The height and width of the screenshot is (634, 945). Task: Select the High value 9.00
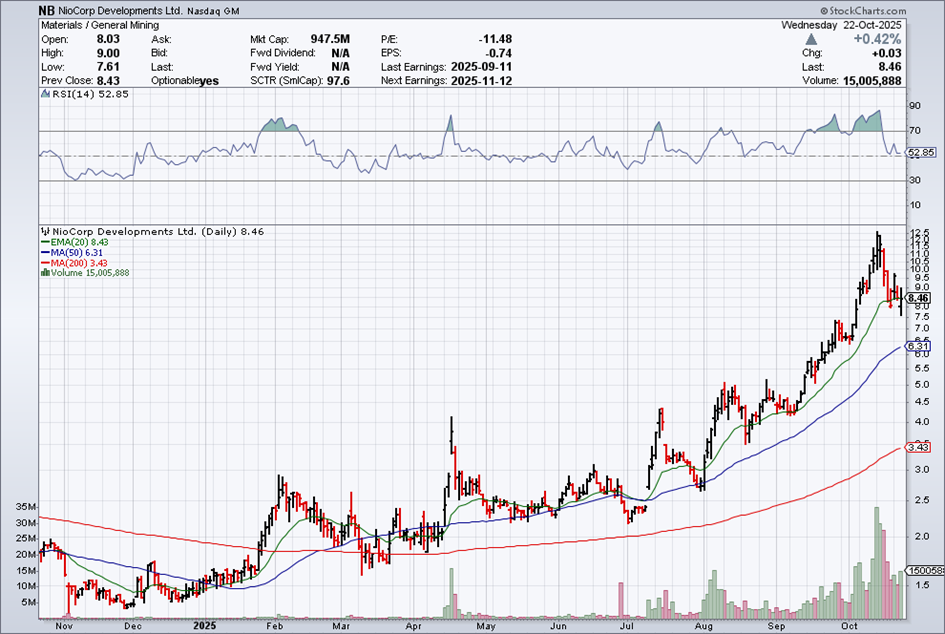click(108, 53)
